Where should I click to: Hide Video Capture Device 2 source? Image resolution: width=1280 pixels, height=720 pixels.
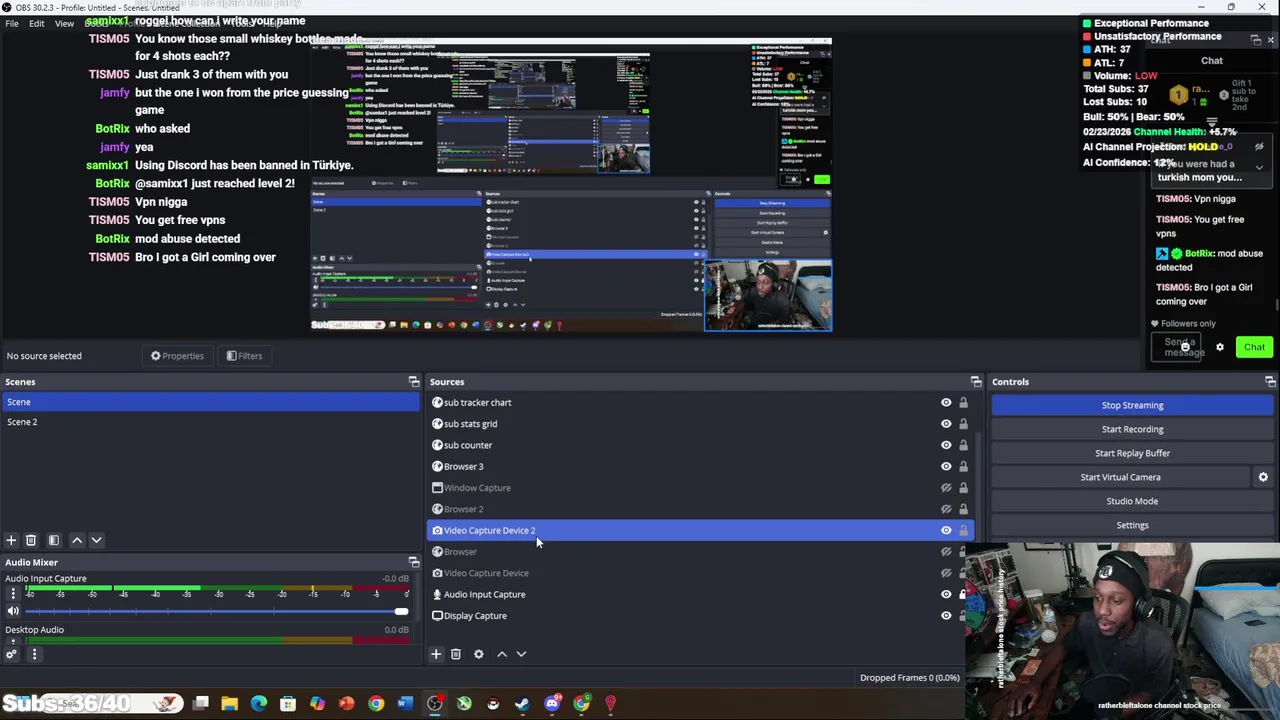[x=946, y=531]
